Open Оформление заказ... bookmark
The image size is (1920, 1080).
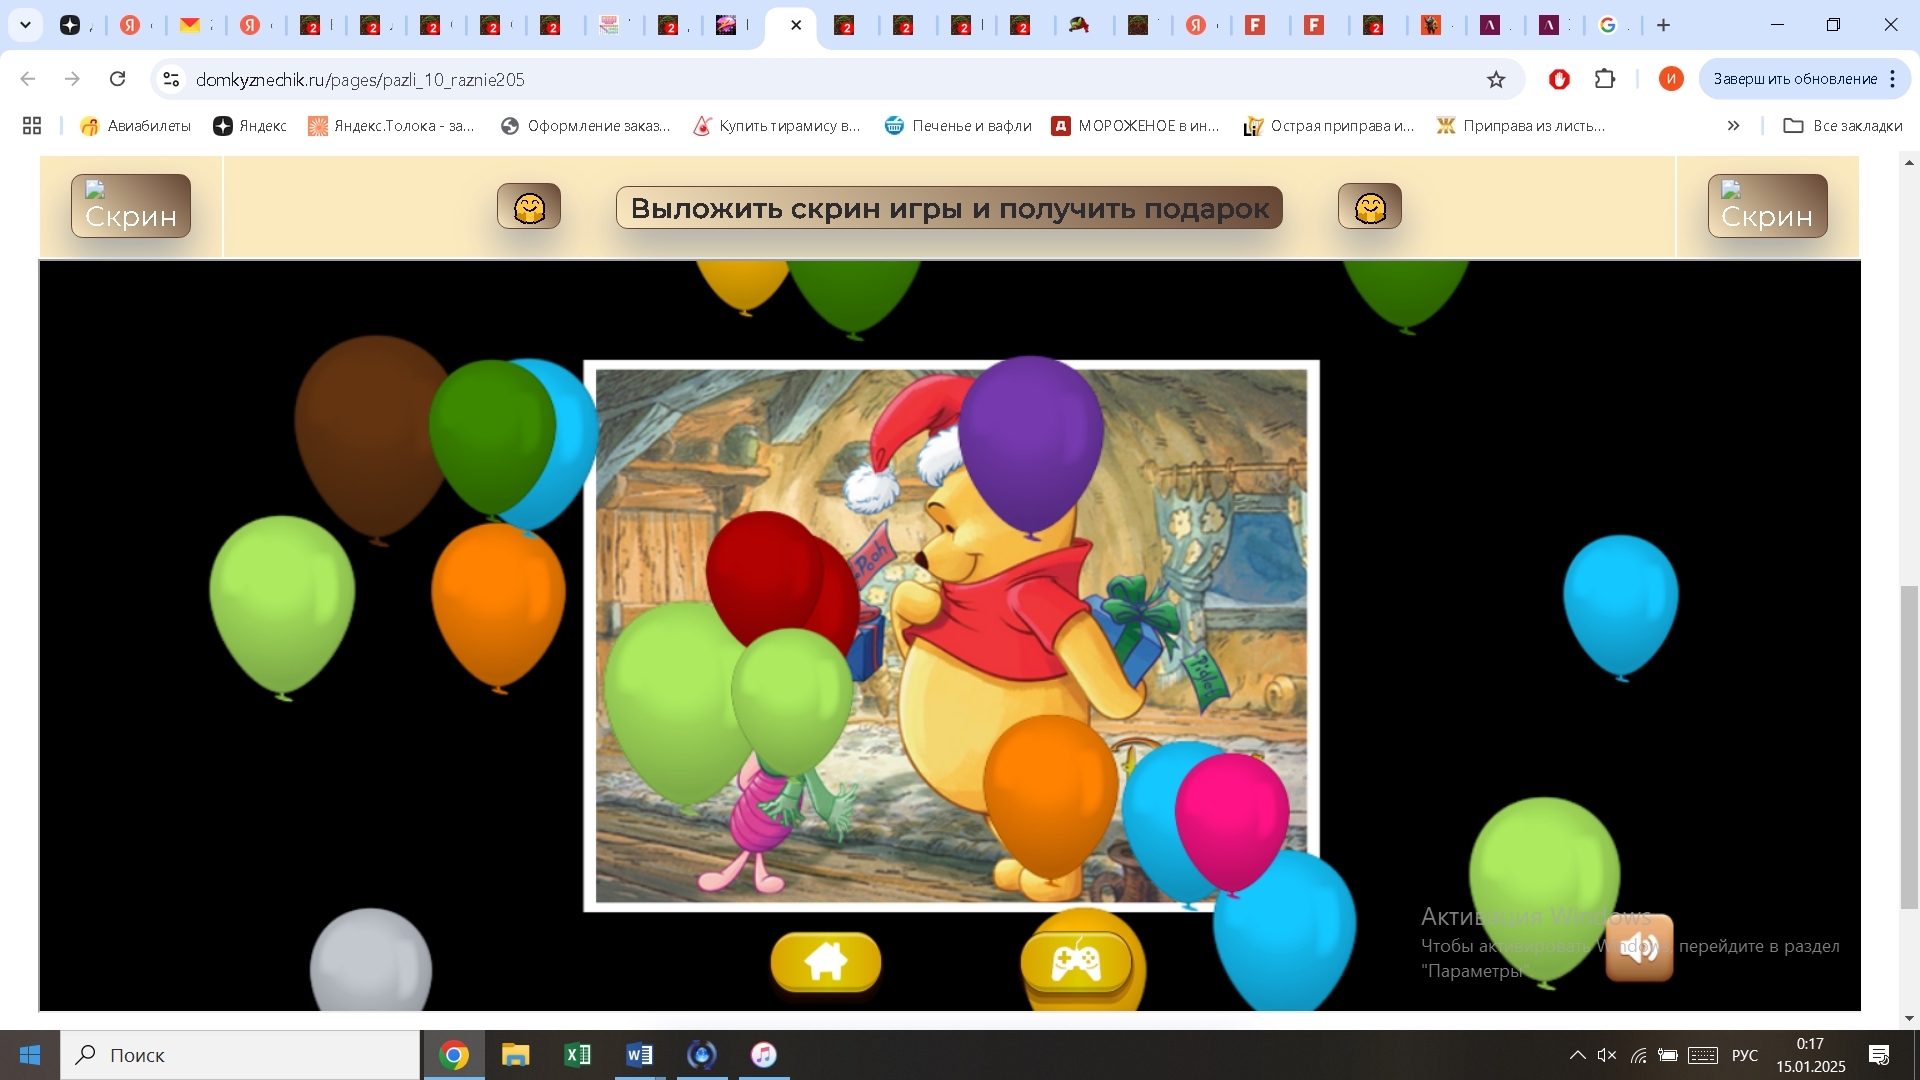[x=585, y=125]
